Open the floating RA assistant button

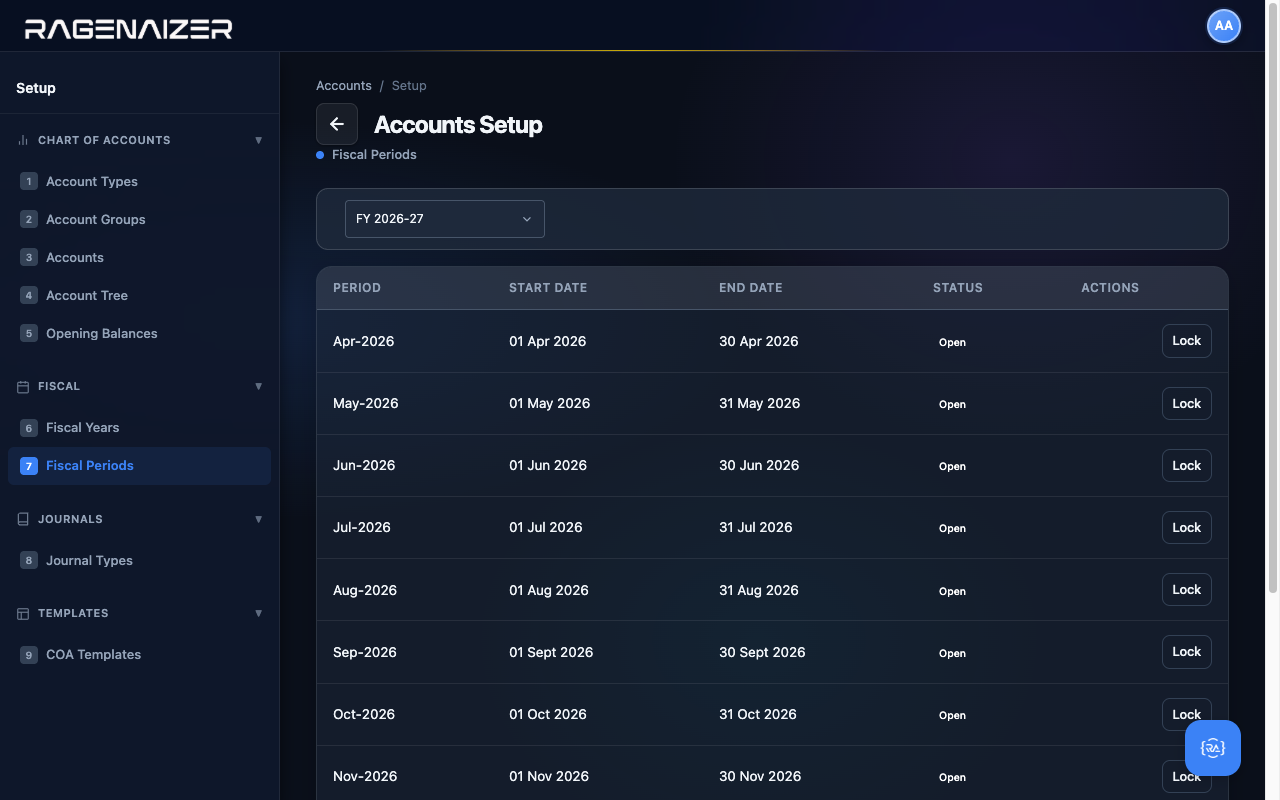(x=1213, y=748)
